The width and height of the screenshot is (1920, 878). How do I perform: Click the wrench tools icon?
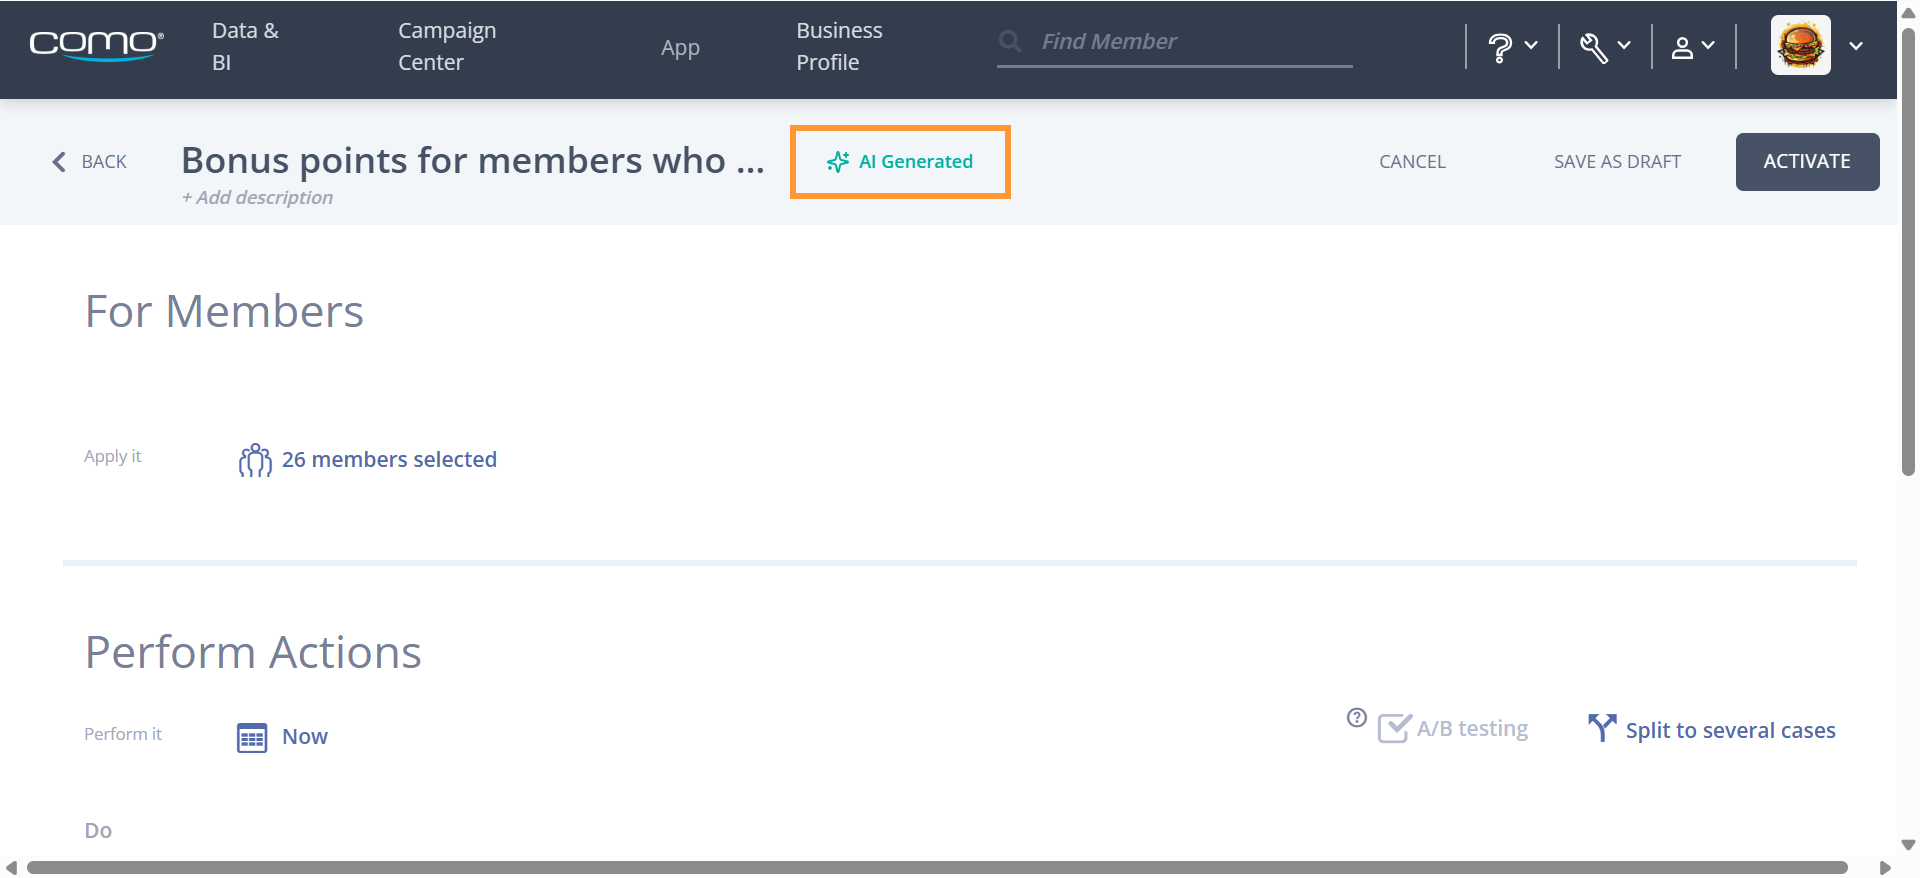(x=1594, y=47)
